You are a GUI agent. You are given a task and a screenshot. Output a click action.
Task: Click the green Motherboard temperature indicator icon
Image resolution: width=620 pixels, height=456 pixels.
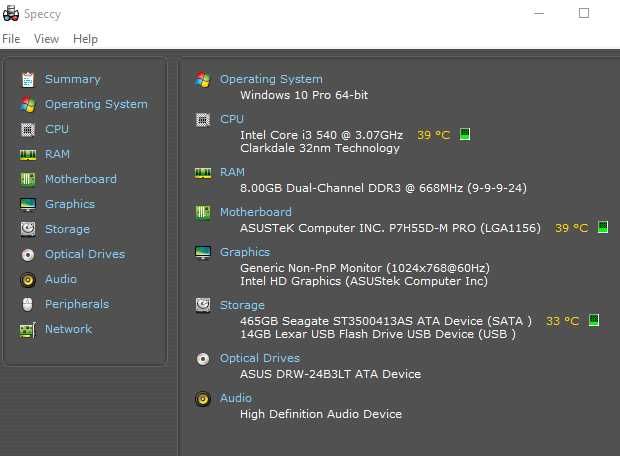603,227
